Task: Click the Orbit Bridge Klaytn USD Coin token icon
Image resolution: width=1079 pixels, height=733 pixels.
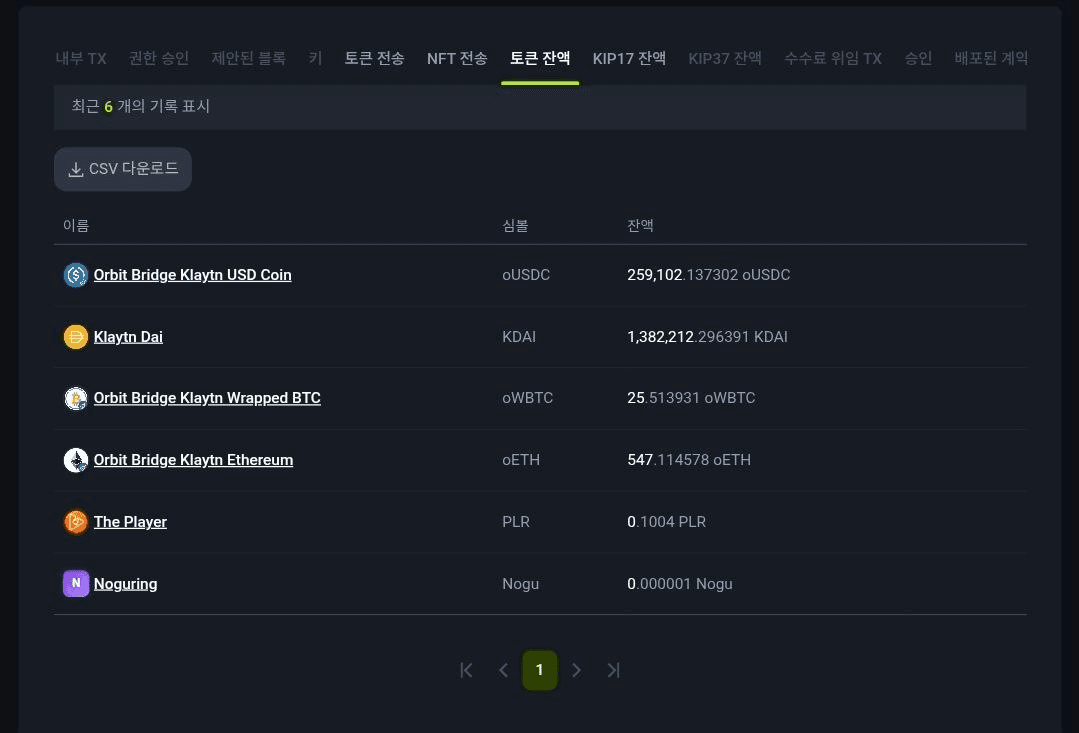Action: 76,275
